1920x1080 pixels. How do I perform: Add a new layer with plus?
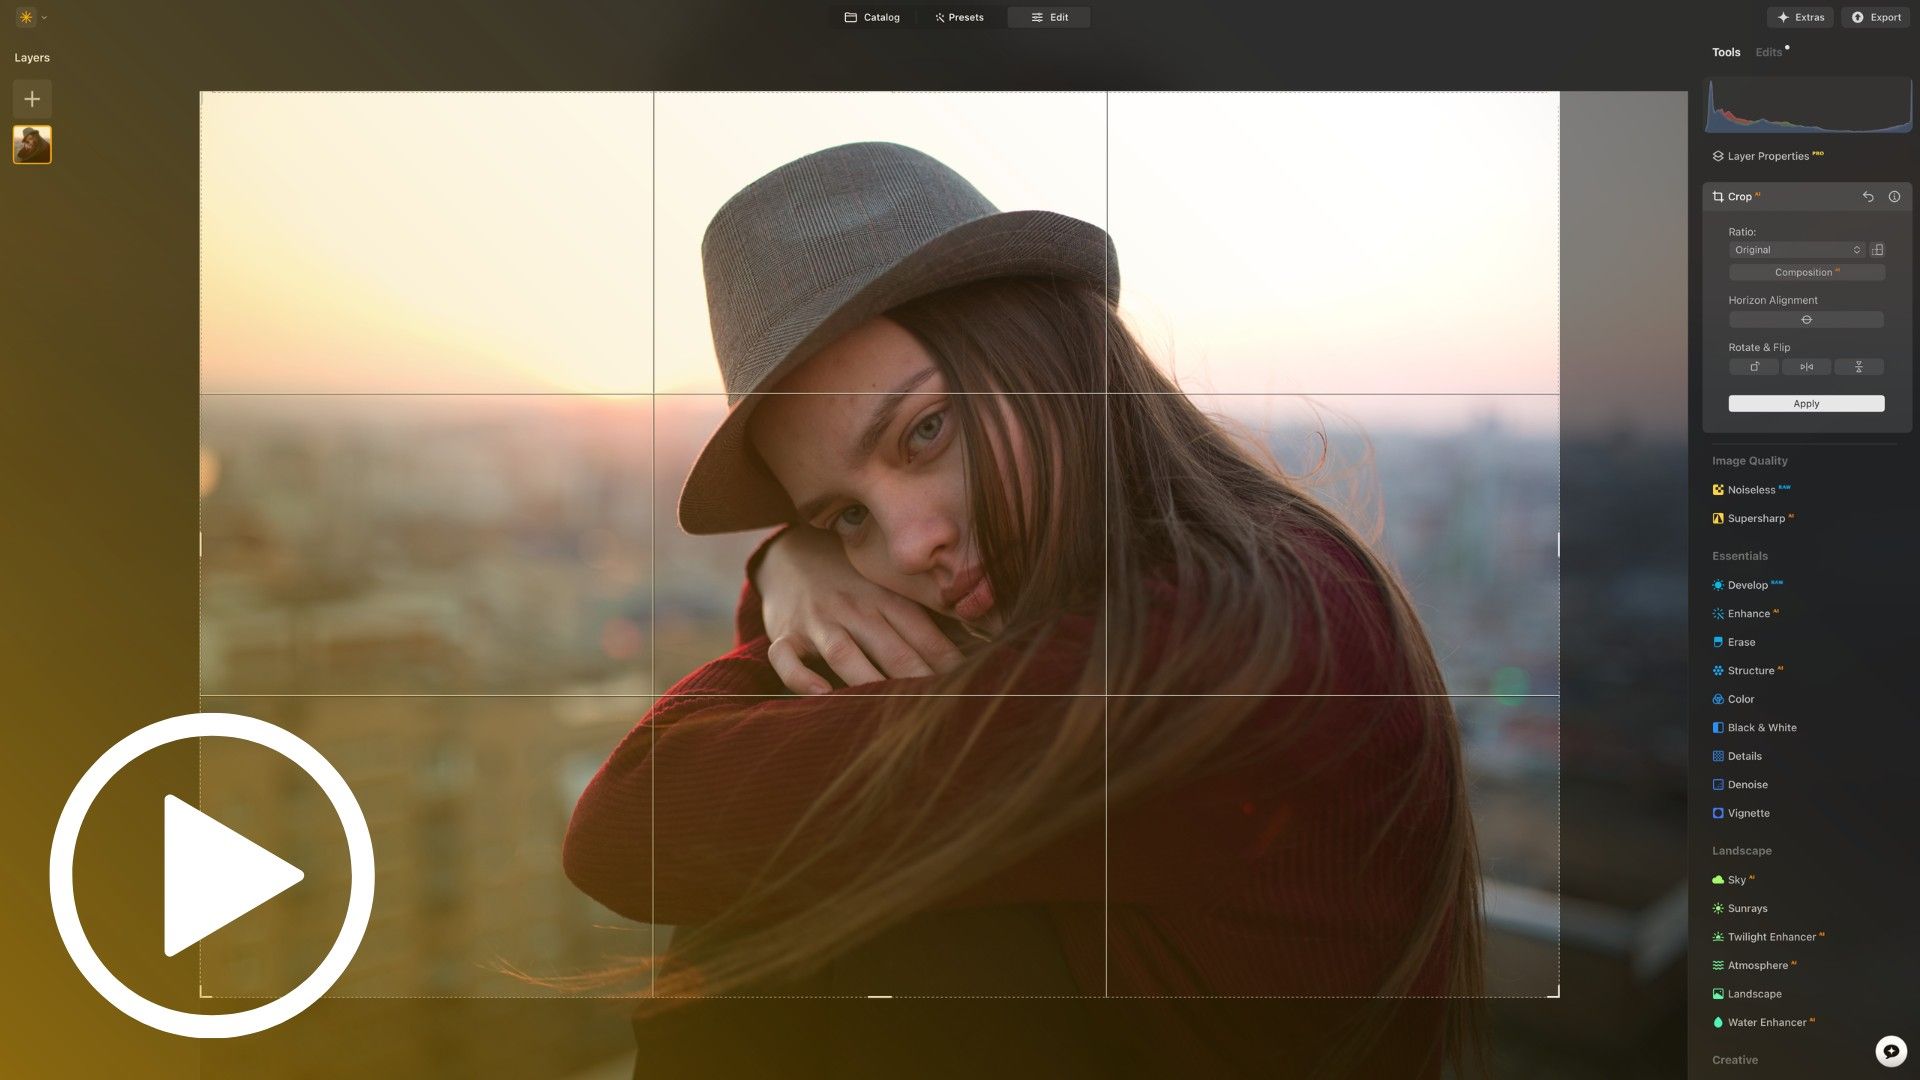pos(32,99)
